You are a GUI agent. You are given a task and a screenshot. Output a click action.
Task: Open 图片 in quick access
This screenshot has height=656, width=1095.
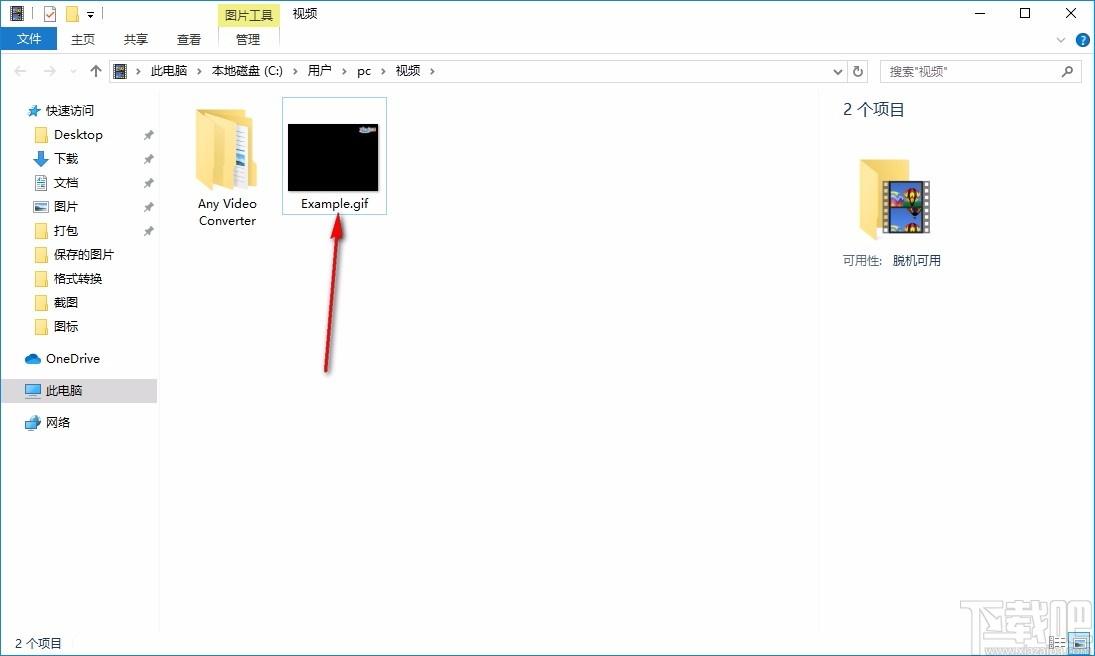(66, 206)
